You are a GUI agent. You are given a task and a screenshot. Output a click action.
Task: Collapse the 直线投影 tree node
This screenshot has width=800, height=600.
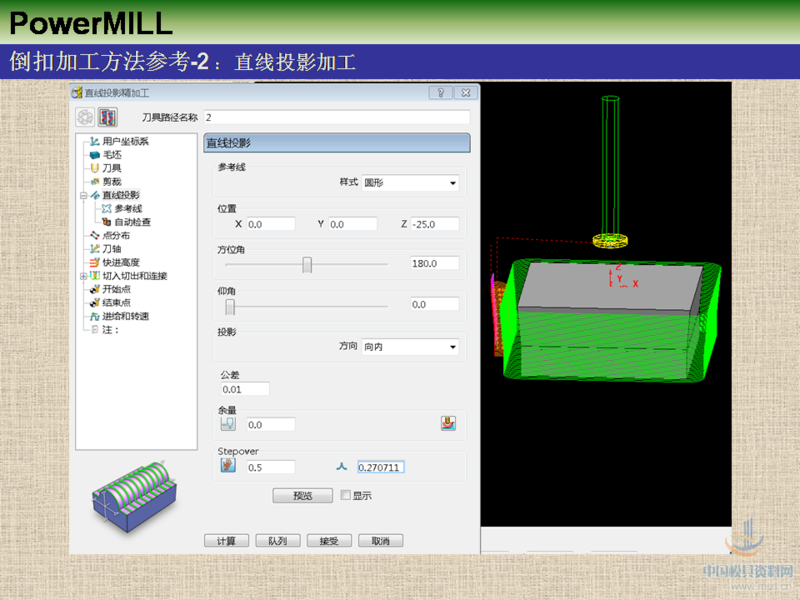pos(83,195)
